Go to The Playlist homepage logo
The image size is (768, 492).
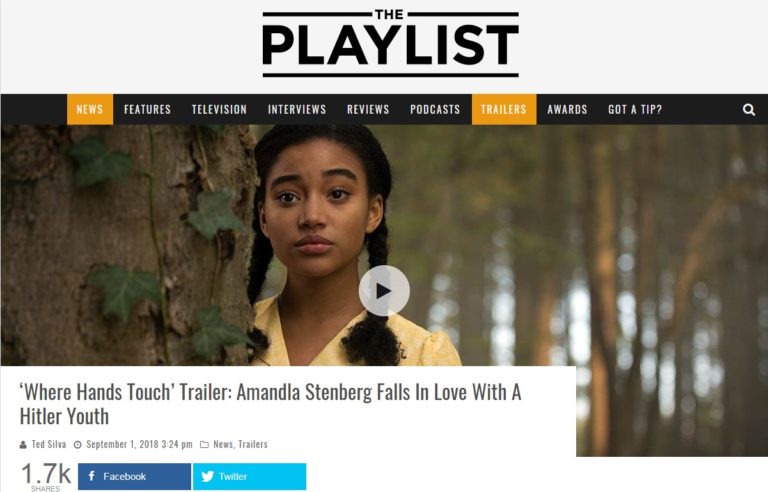(390, 43)
